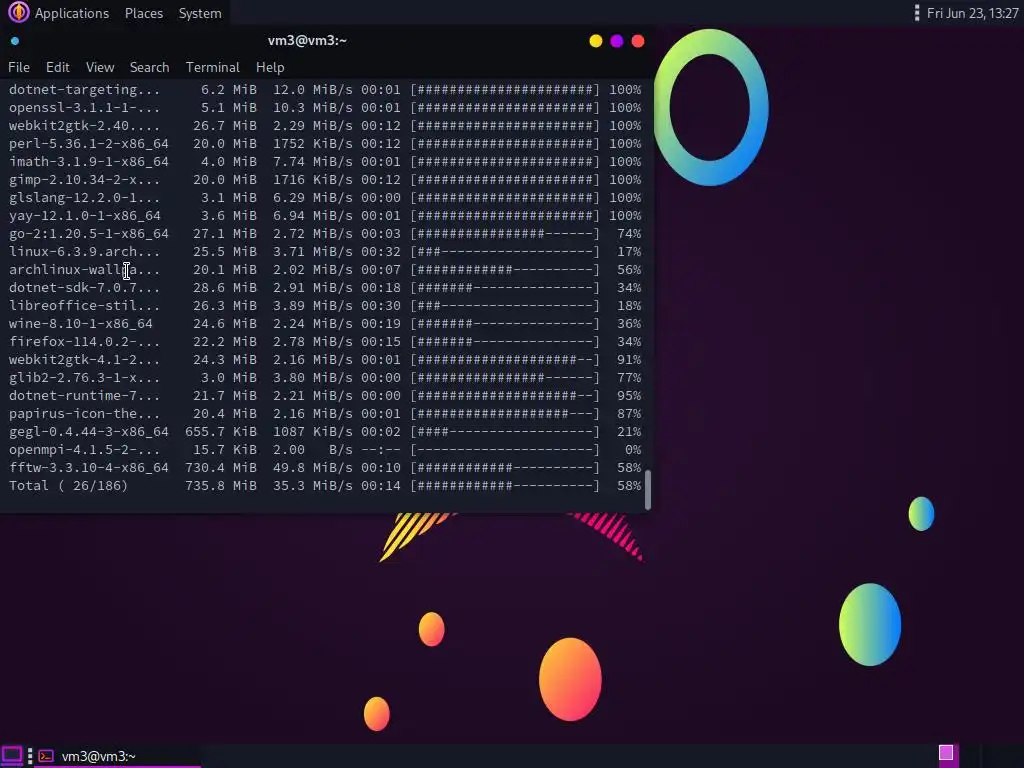Click the text 'gegl-0.4.44-3-x86_64'

coord(88,432)
